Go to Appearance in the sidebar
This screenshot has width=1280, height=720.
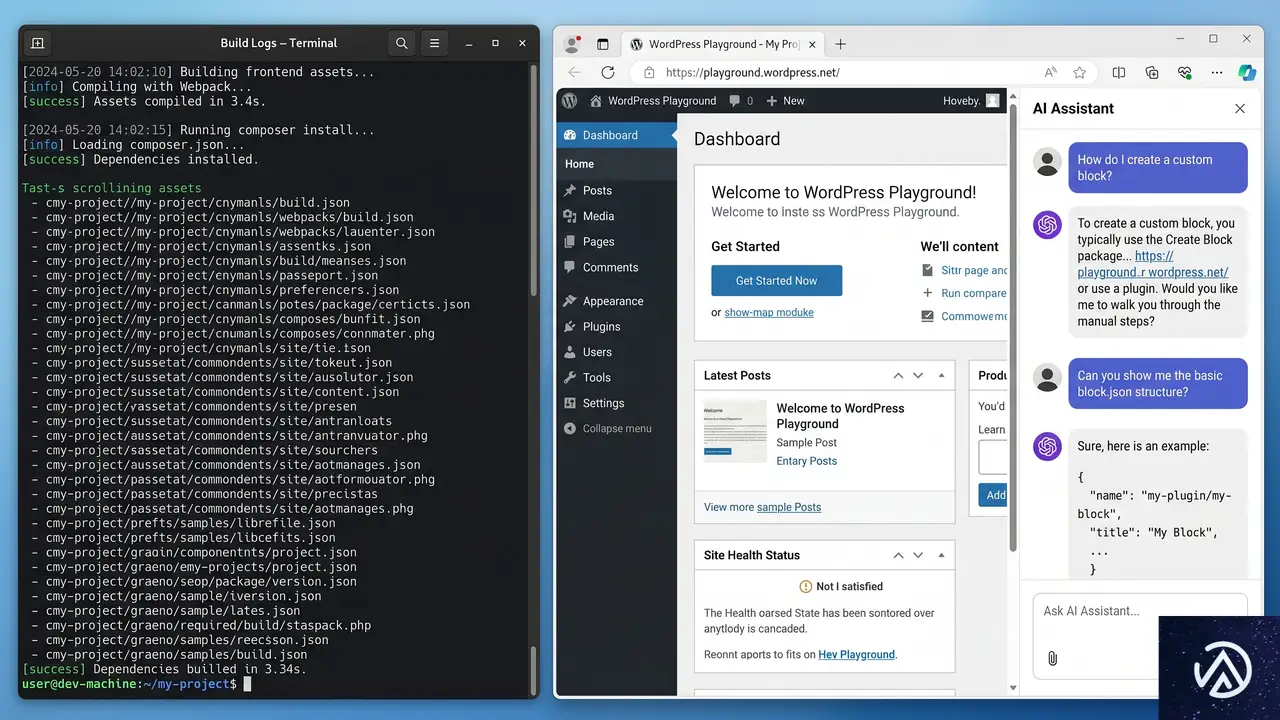pyautogui.click(x=612, y=301)
